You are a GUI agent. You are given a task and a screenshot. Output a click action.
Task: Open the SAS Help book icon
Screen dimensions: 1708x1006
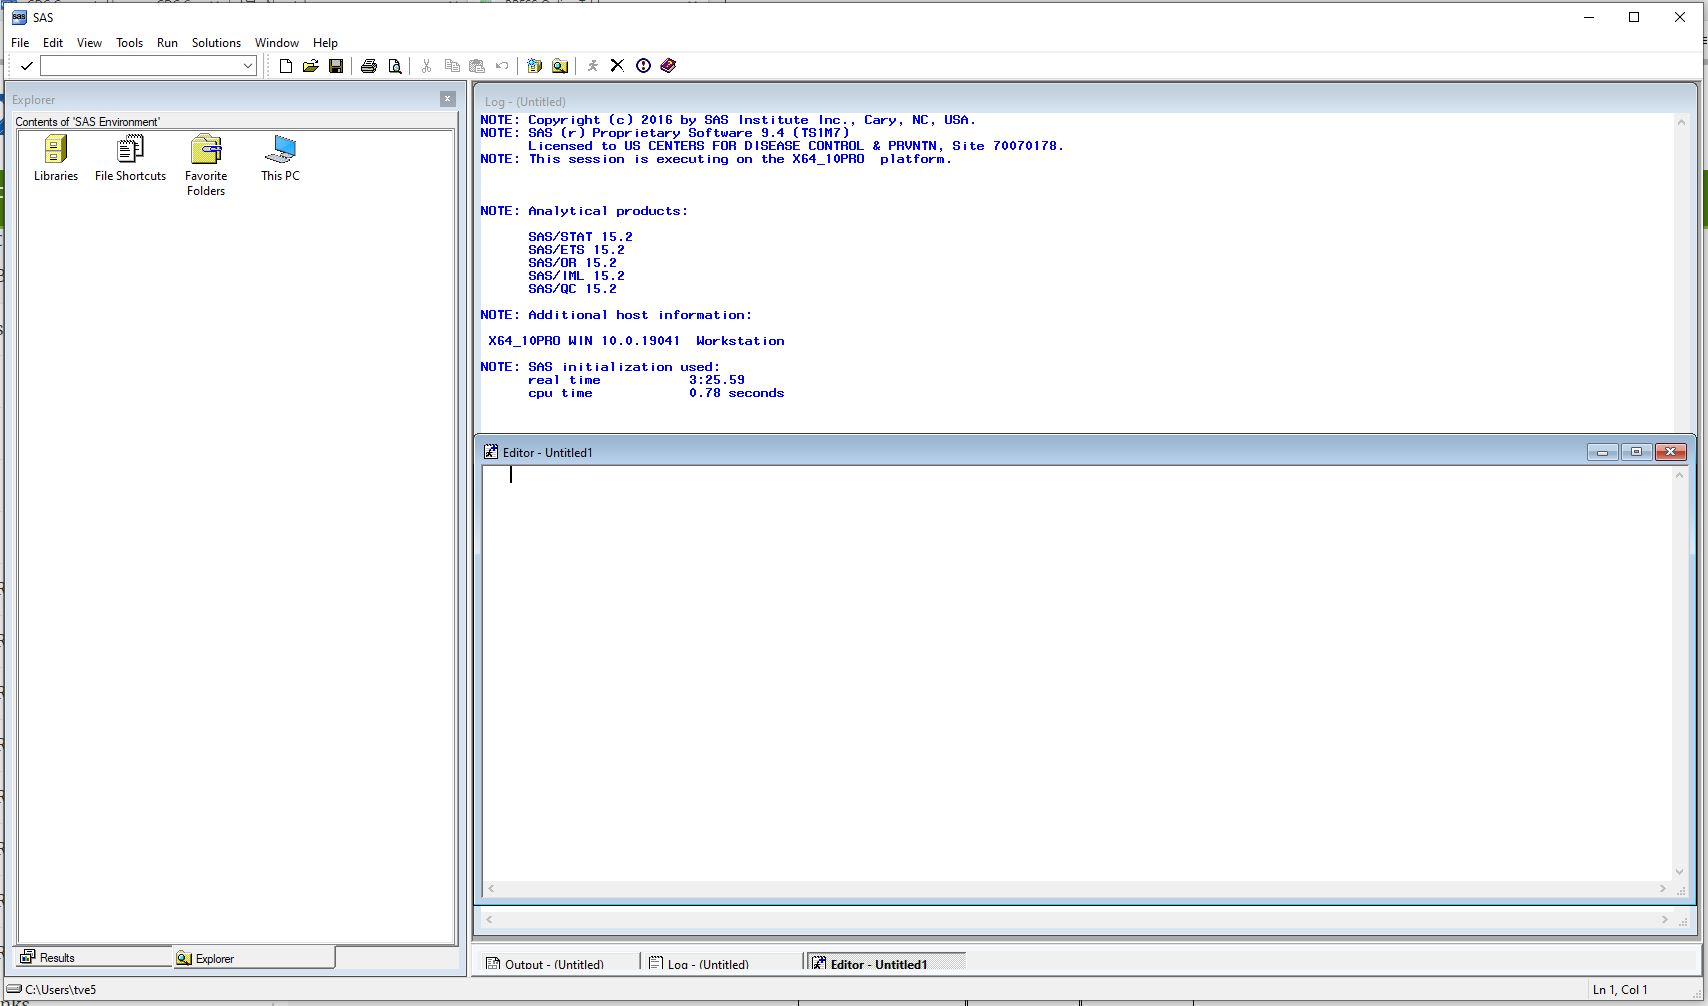(x=668, y=66)
